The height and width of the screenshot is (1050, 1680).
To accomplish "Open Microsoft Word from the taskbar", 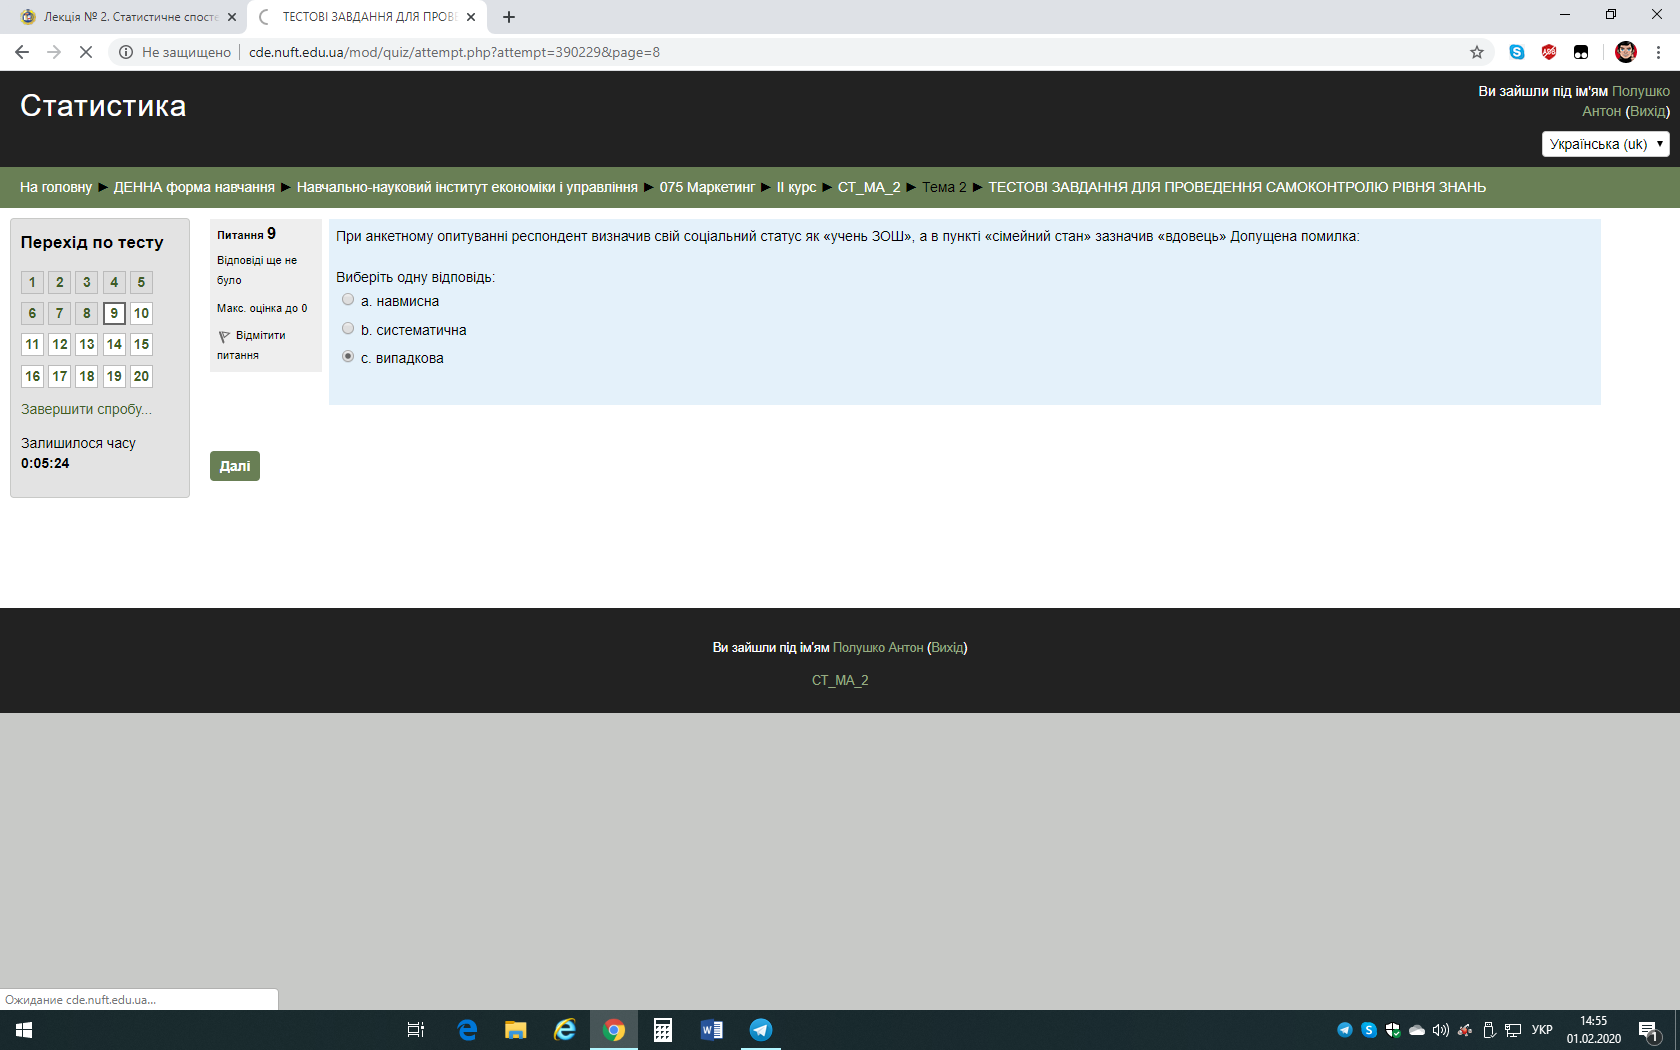I will coord(711,1030).
